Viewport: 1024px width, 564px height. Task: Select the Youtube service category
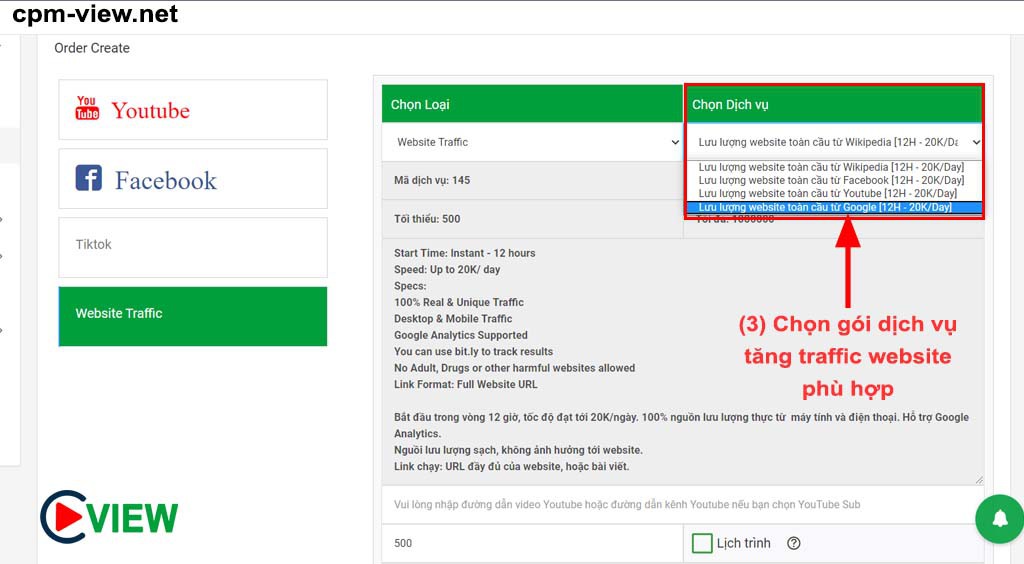(193, 110)
